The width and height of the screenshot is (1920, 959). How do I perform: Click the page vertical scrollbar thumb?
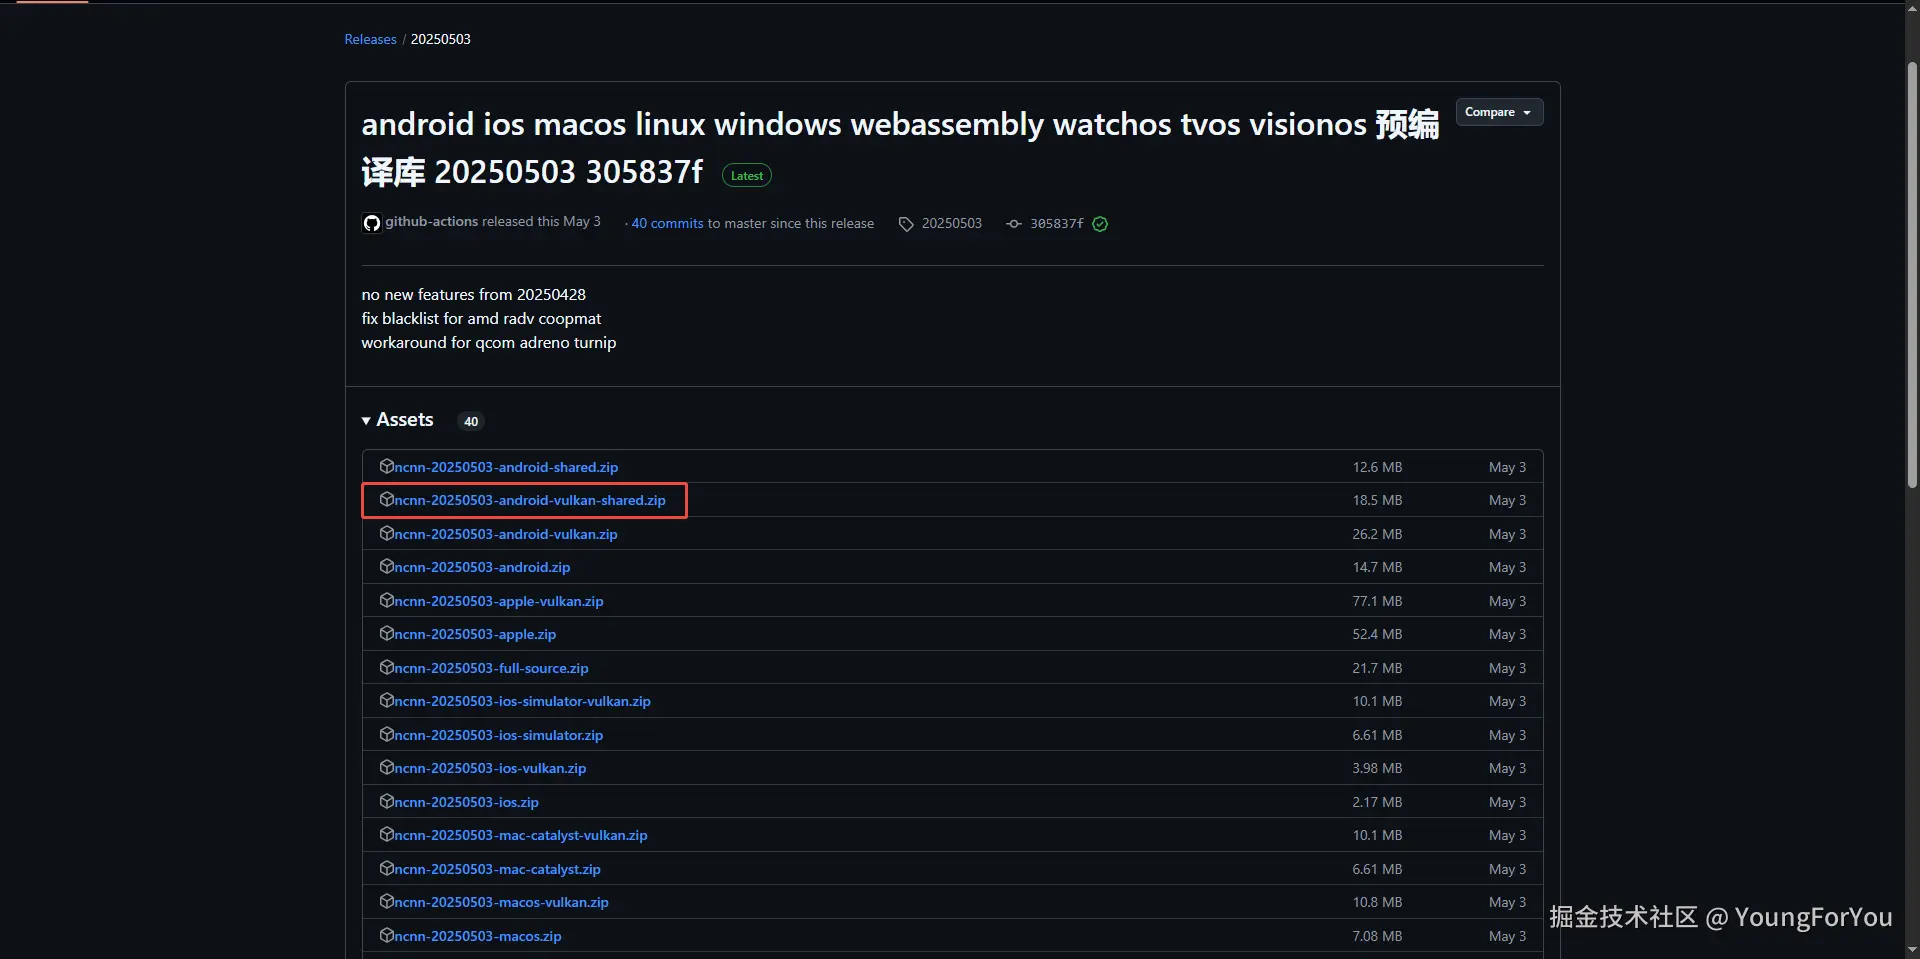[1912, 275]
